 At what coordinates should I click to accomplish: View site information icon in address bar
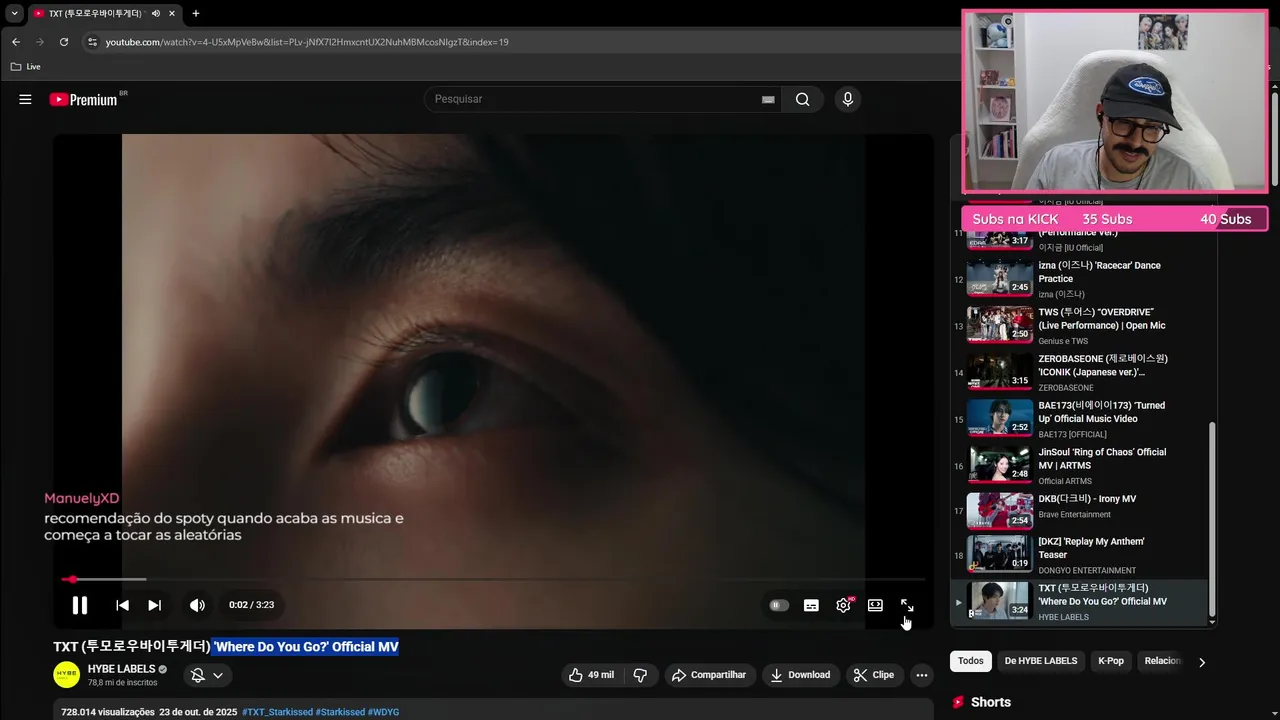tap(92, 42)
